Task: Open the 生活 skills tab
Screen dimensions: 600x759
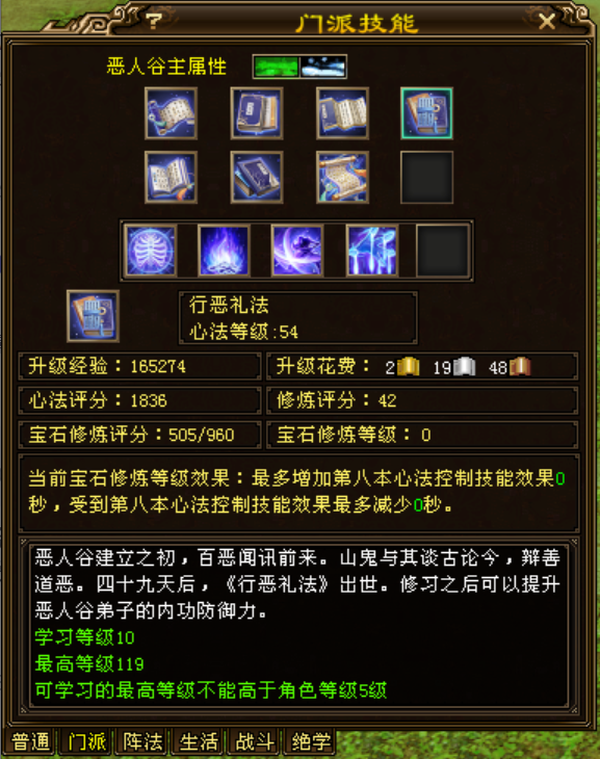Action: pyautogui.click(x=198, y=742)
